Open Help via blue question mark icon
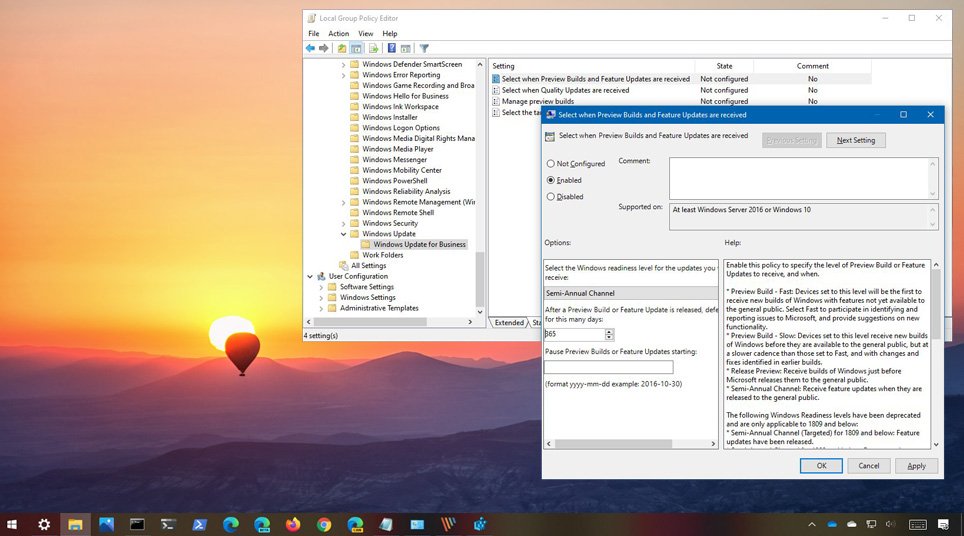Viewport: 964px width, 536px height. point(392,48)
